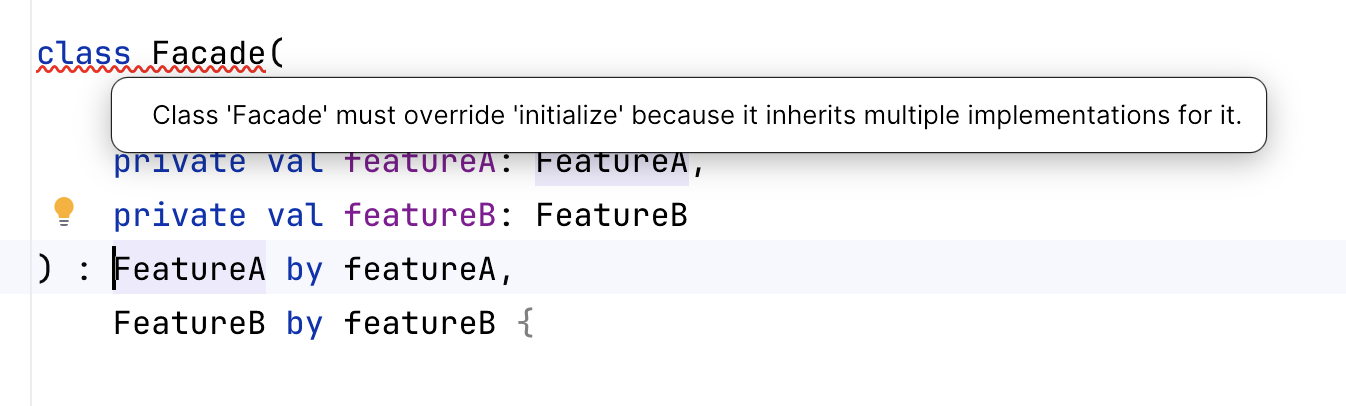1346x406 pixels.
Task: Click the 'by' keyword before featureA delegate
Action: click(x=304, y=269)
